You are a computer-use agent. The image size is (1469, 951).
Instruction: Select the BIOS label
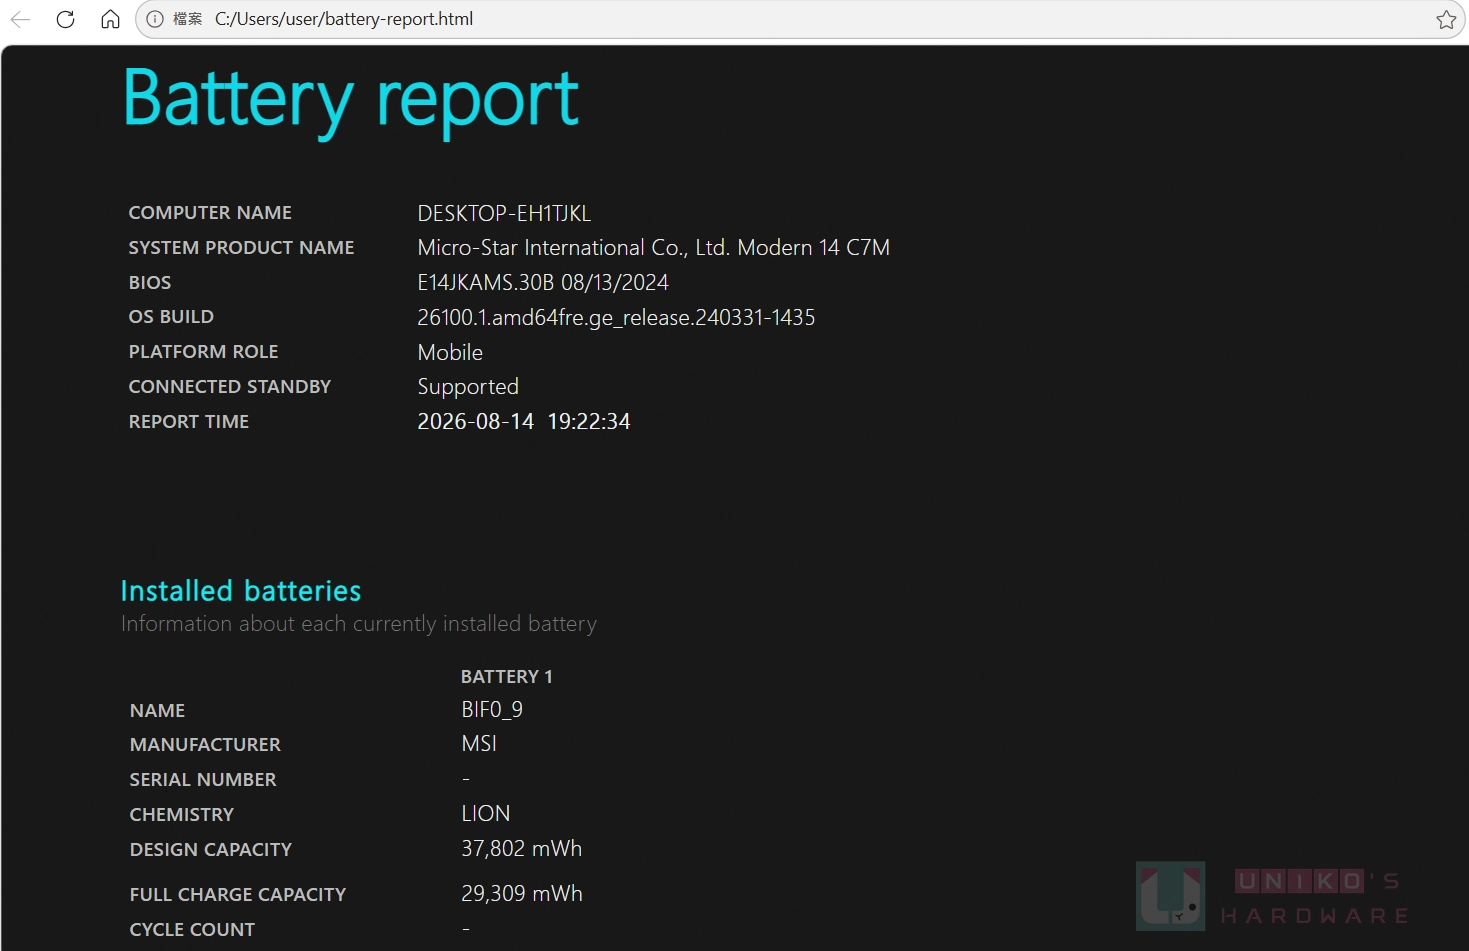[x=150, y=283]
